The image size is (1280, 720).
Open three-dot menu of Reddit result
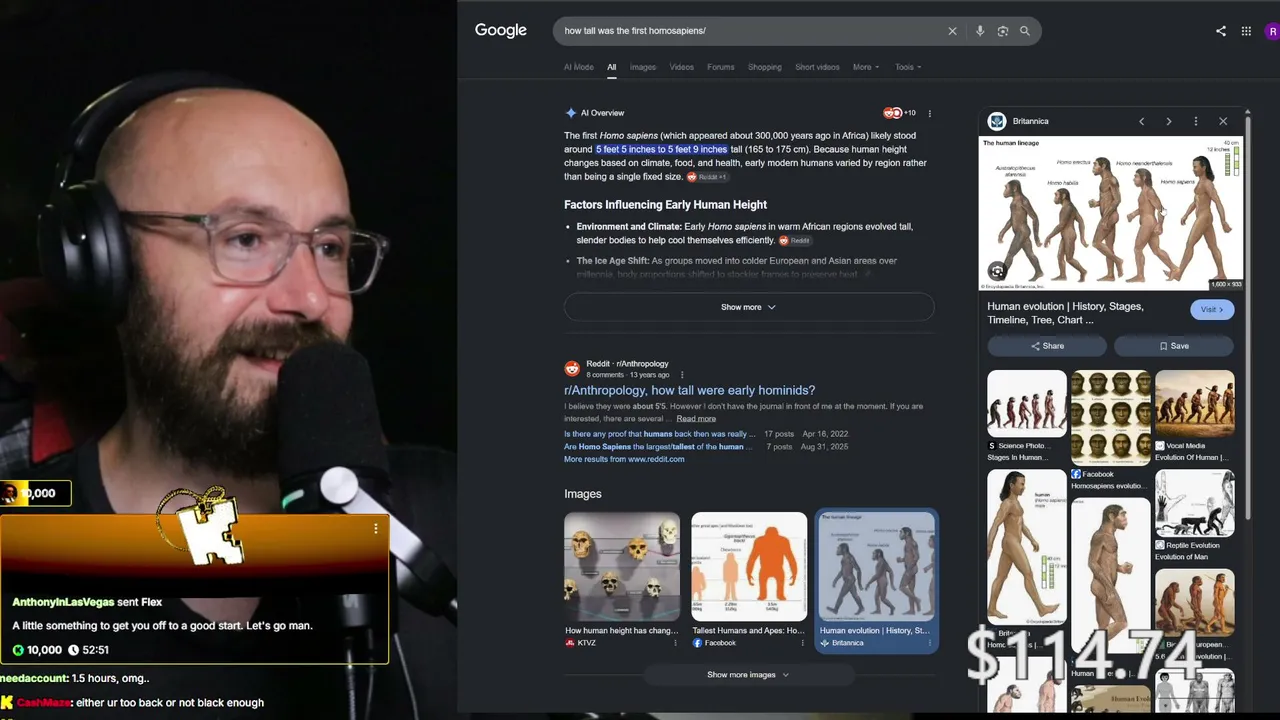[682, 375]
